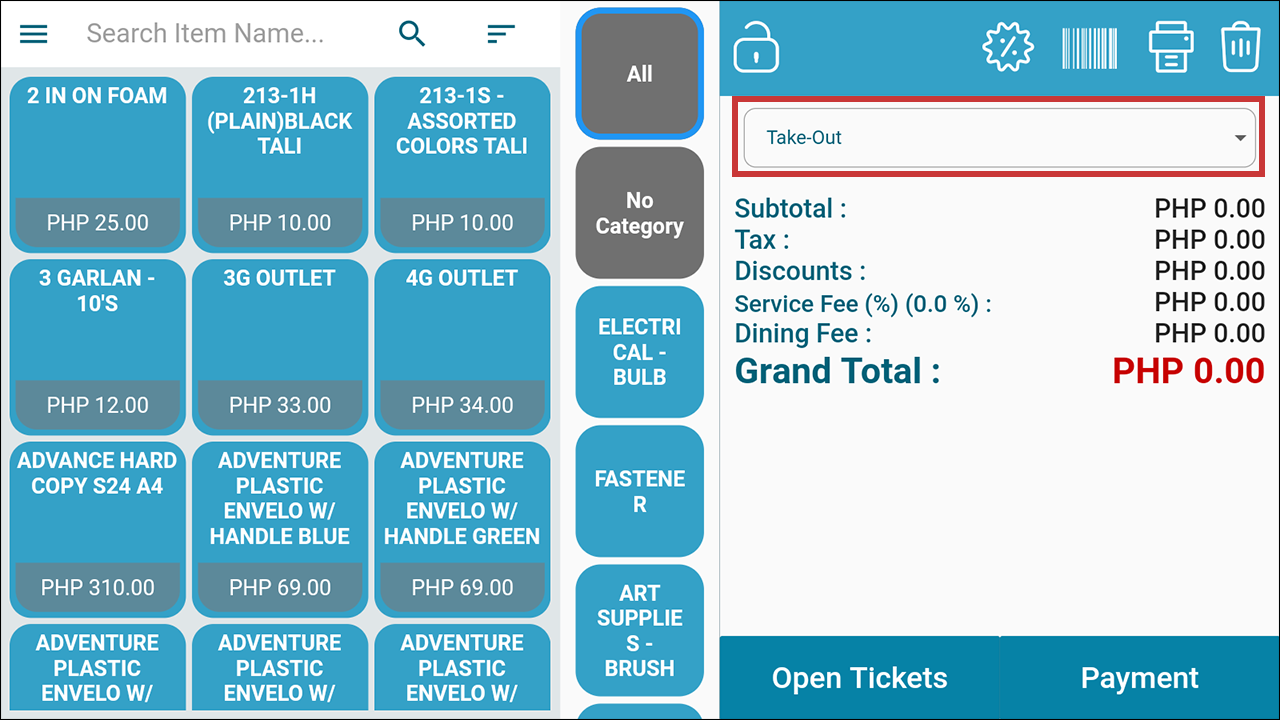Select the All category
This screenshot has width=1280, height=720.
click(640, 74)
